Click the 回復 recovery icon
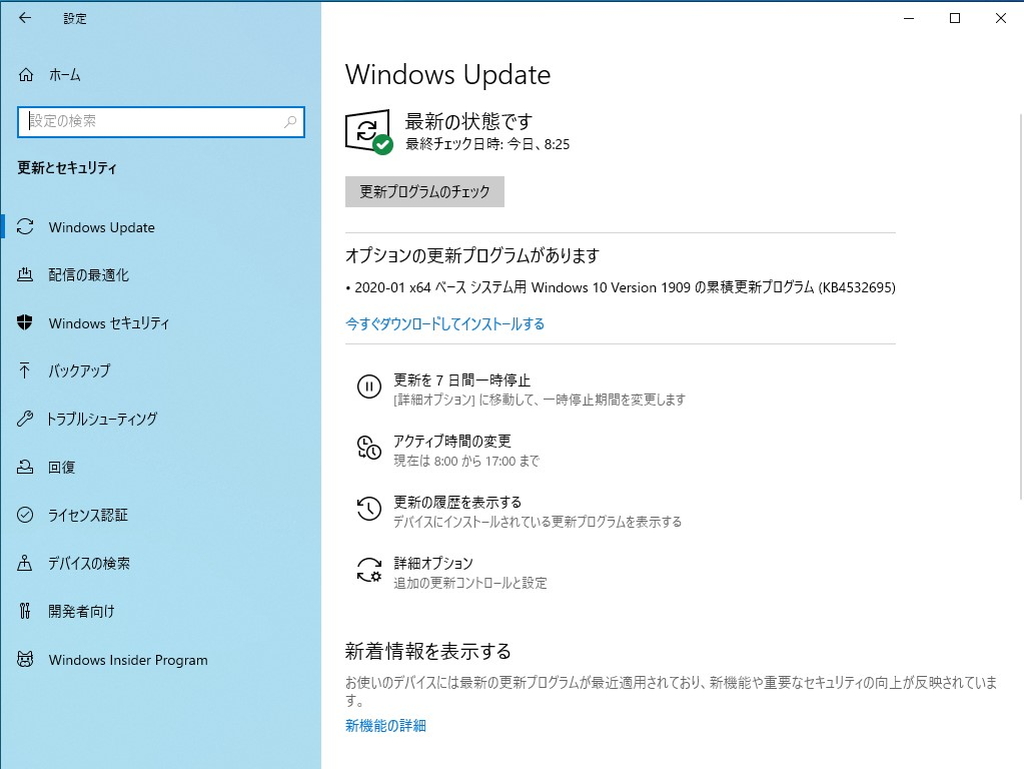The width and height of the screenshot is (1024, 769). 24,467
